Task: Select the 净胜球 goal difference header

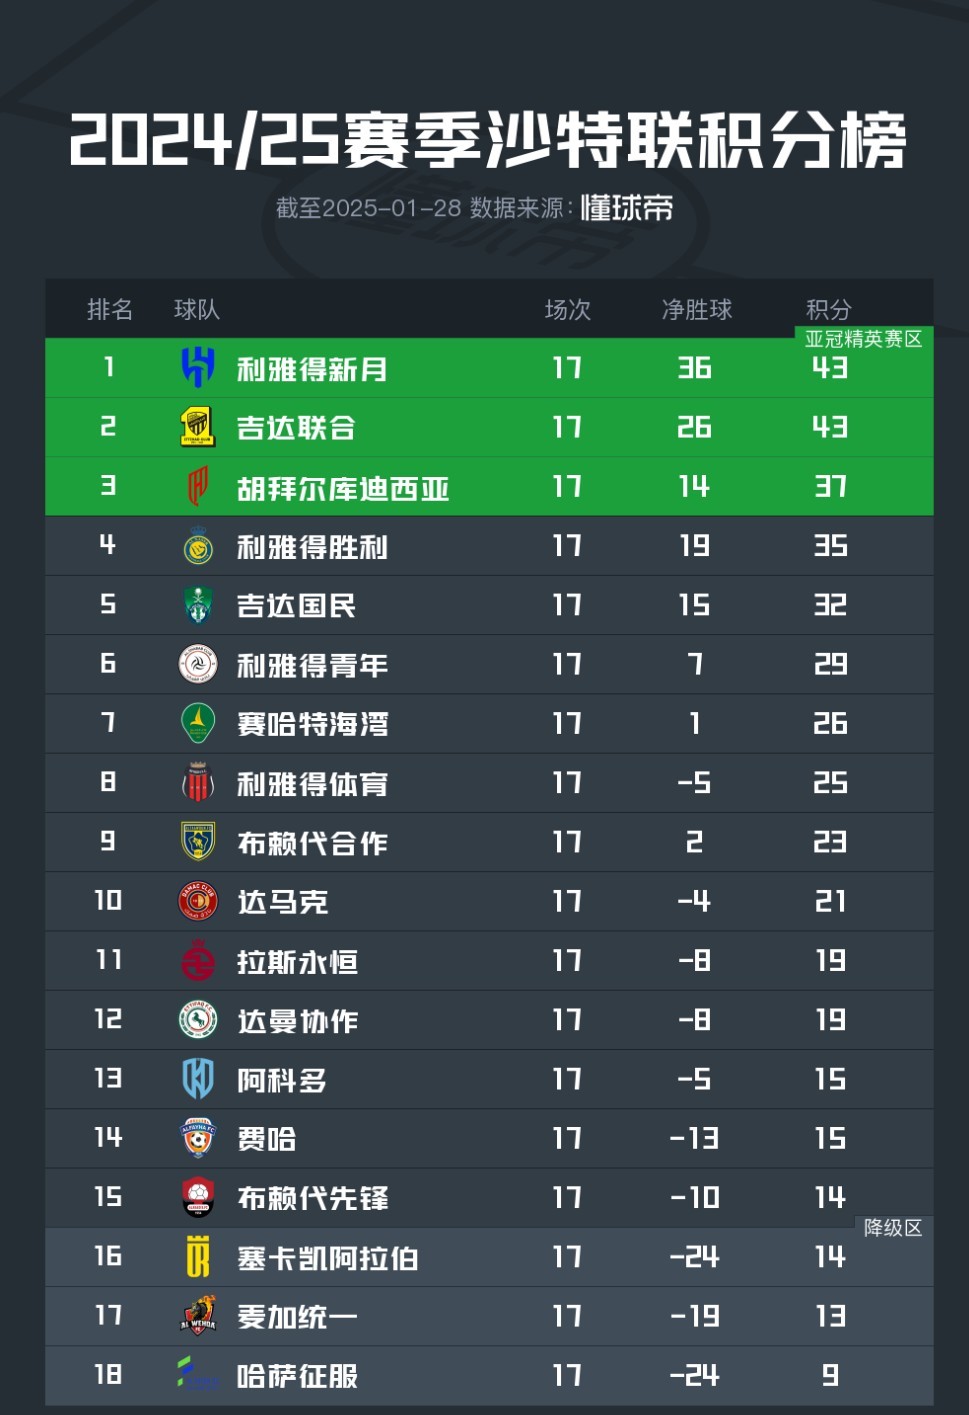Action: pyautogui.click(x=697, y=310)
